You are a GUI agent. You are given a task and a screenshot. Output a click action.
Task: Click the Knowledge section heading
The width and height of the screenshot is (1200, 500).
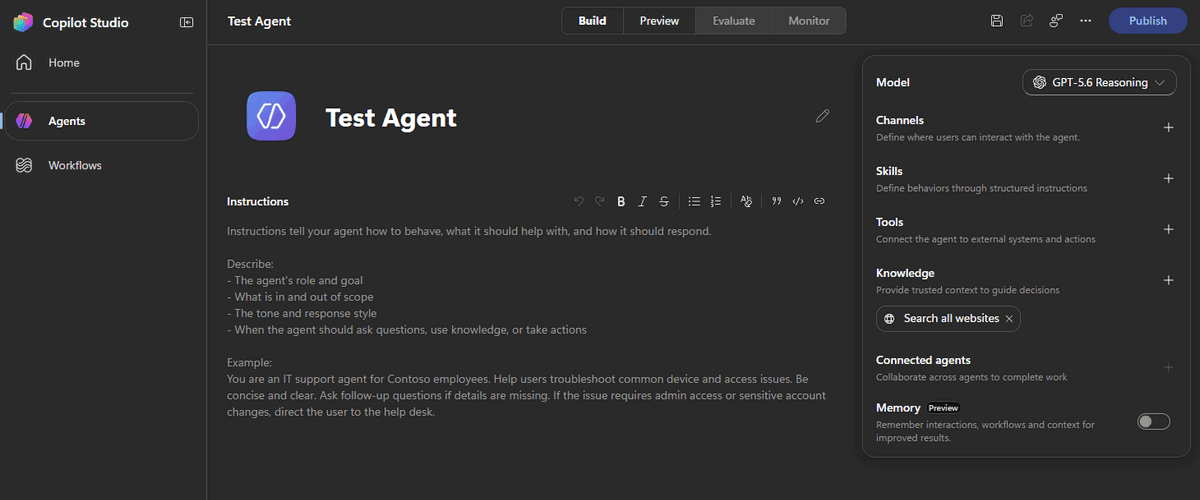pyautogui.click(x=905, y=273)
